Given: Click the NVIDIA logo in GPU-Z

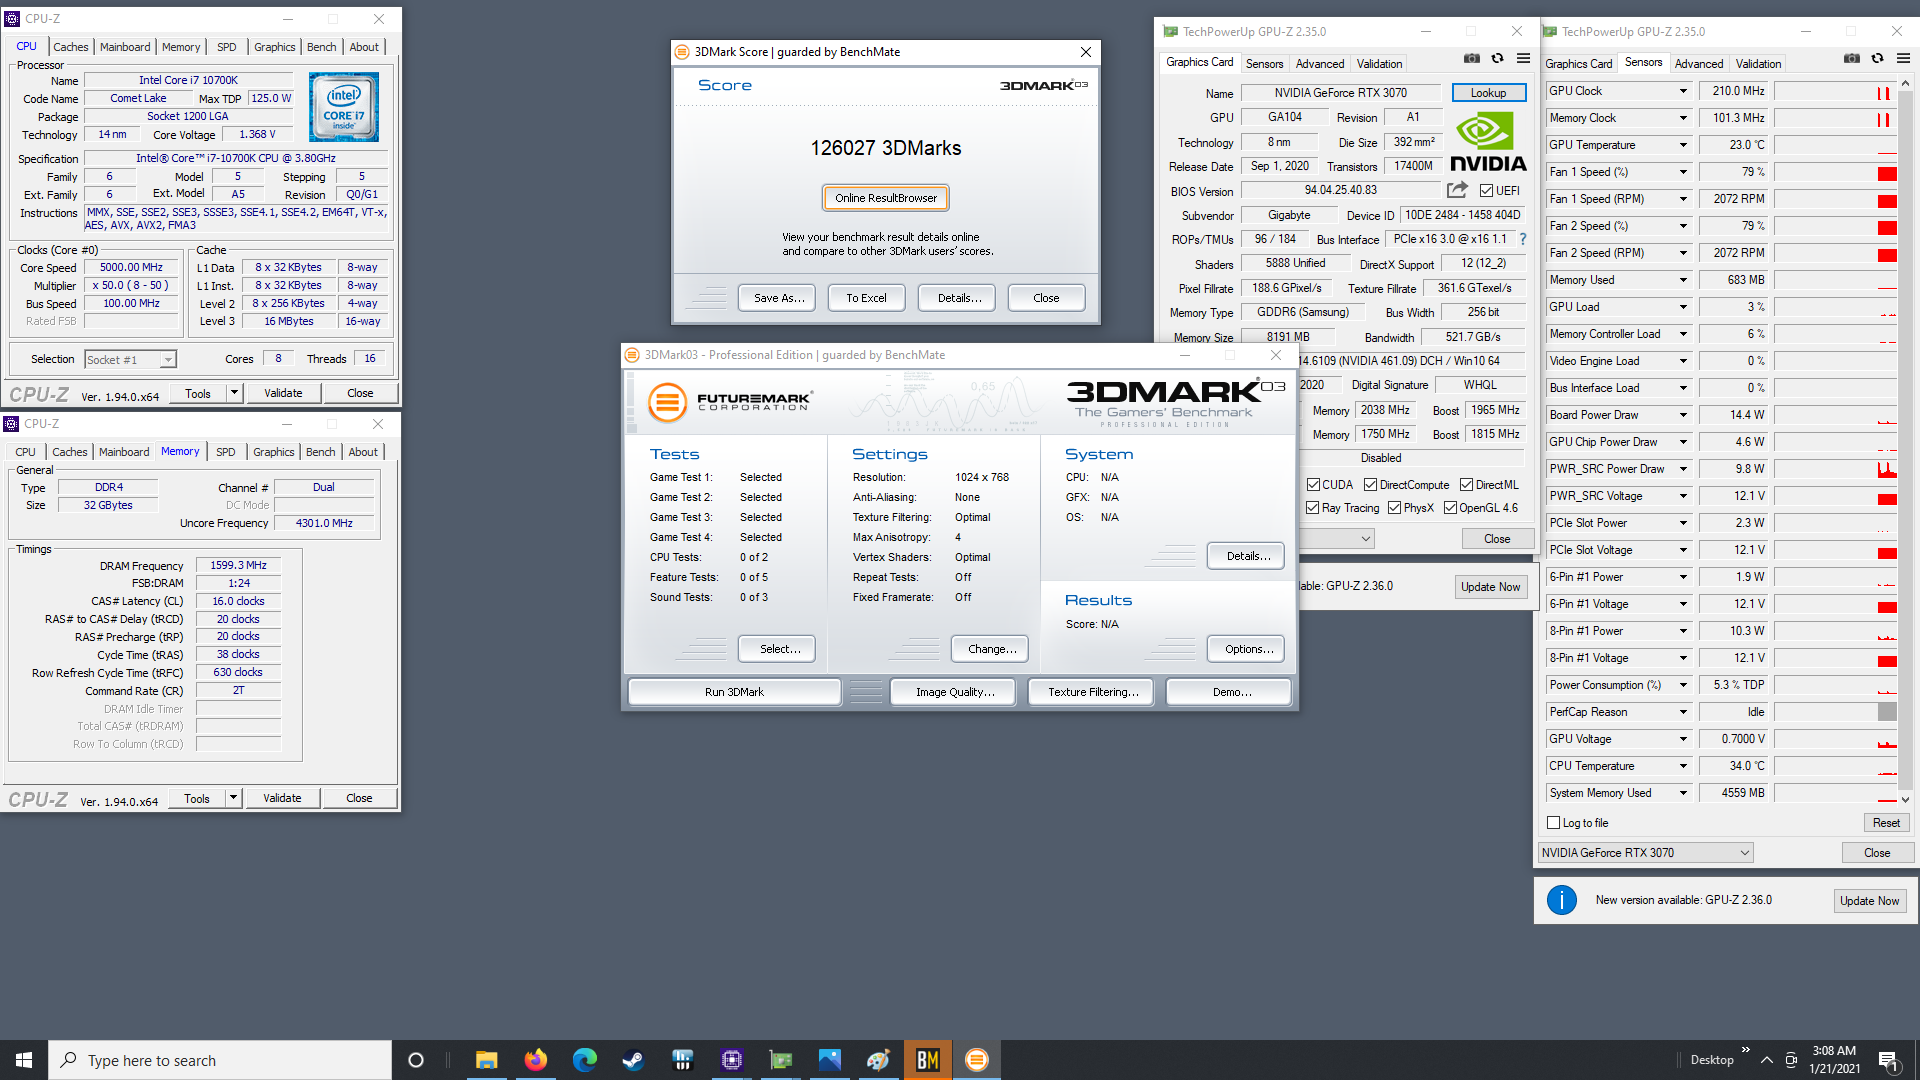Looking at the screenshot, I should pos(1488,142).
